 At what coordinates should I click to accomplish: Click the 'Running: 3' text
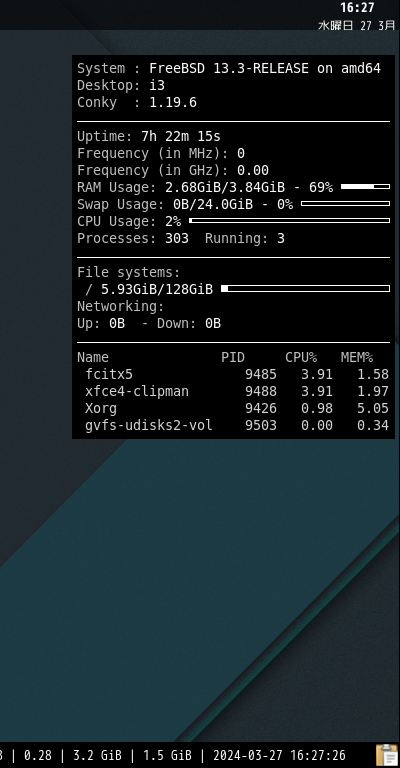click(x=245, y=239)
